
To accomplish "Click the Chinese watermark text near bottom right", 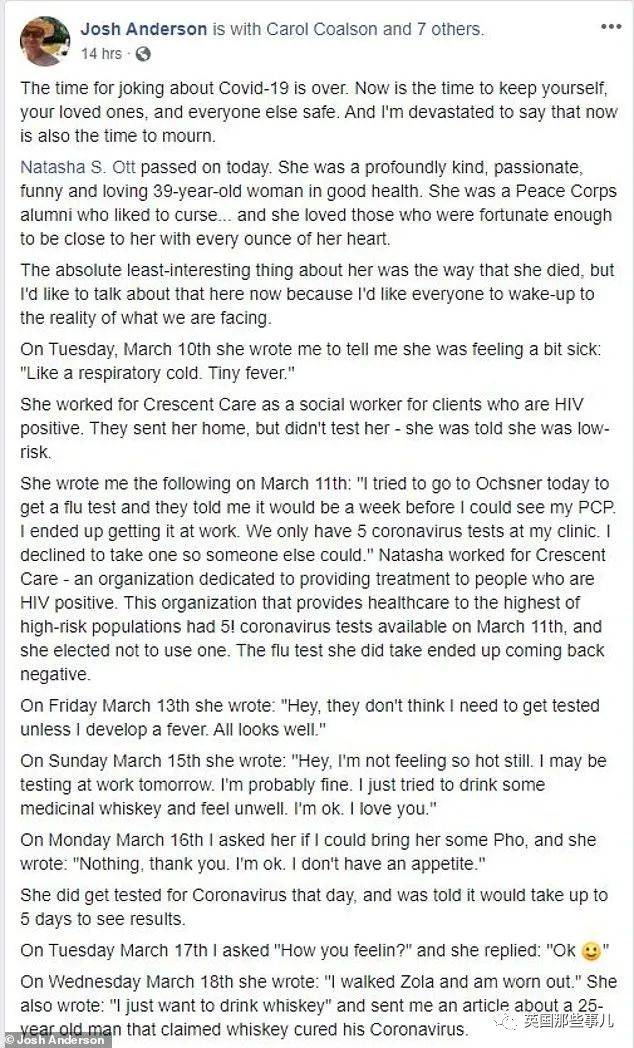I will tap(569, 1021).
